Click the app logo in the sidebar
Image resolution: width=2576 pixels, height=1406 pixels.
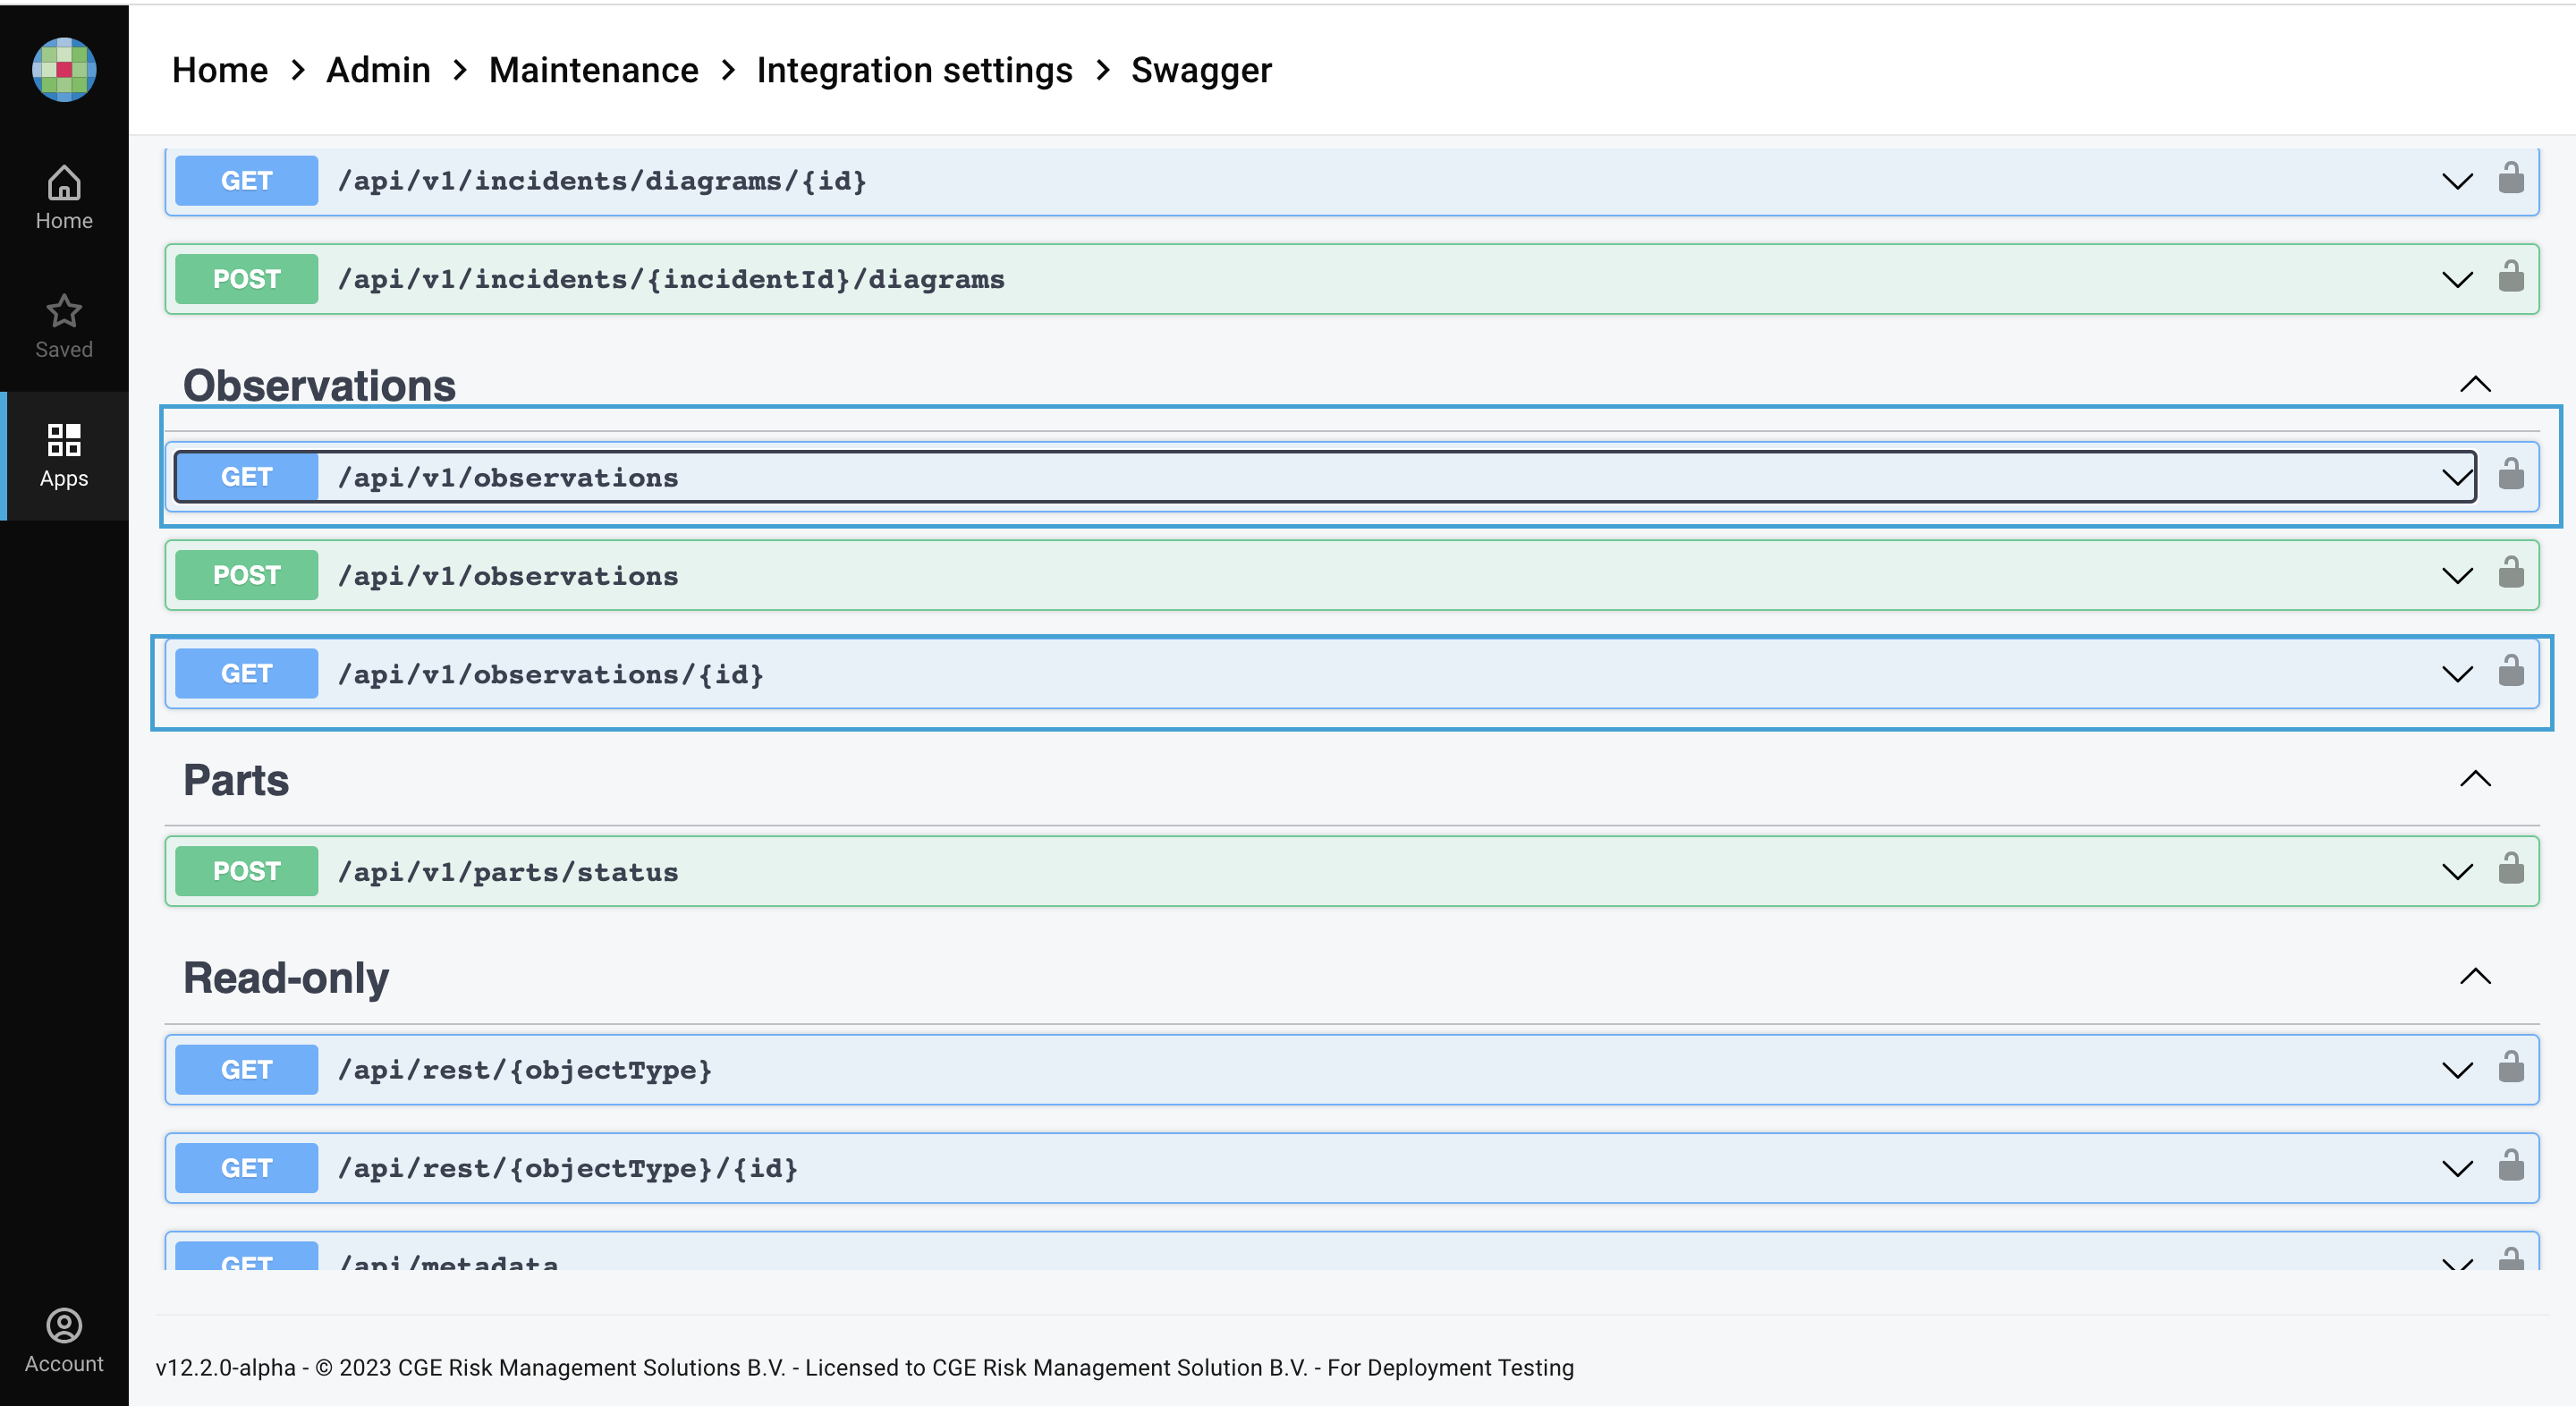pyautogui.click(x=64, y=70)
